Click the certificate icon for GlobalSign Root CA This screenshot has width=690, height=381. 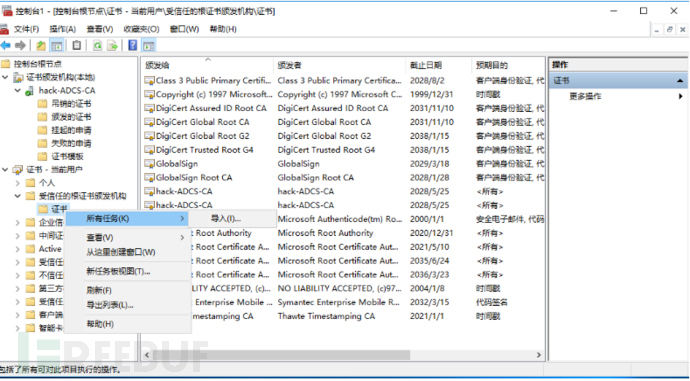[x=150, y=178]
